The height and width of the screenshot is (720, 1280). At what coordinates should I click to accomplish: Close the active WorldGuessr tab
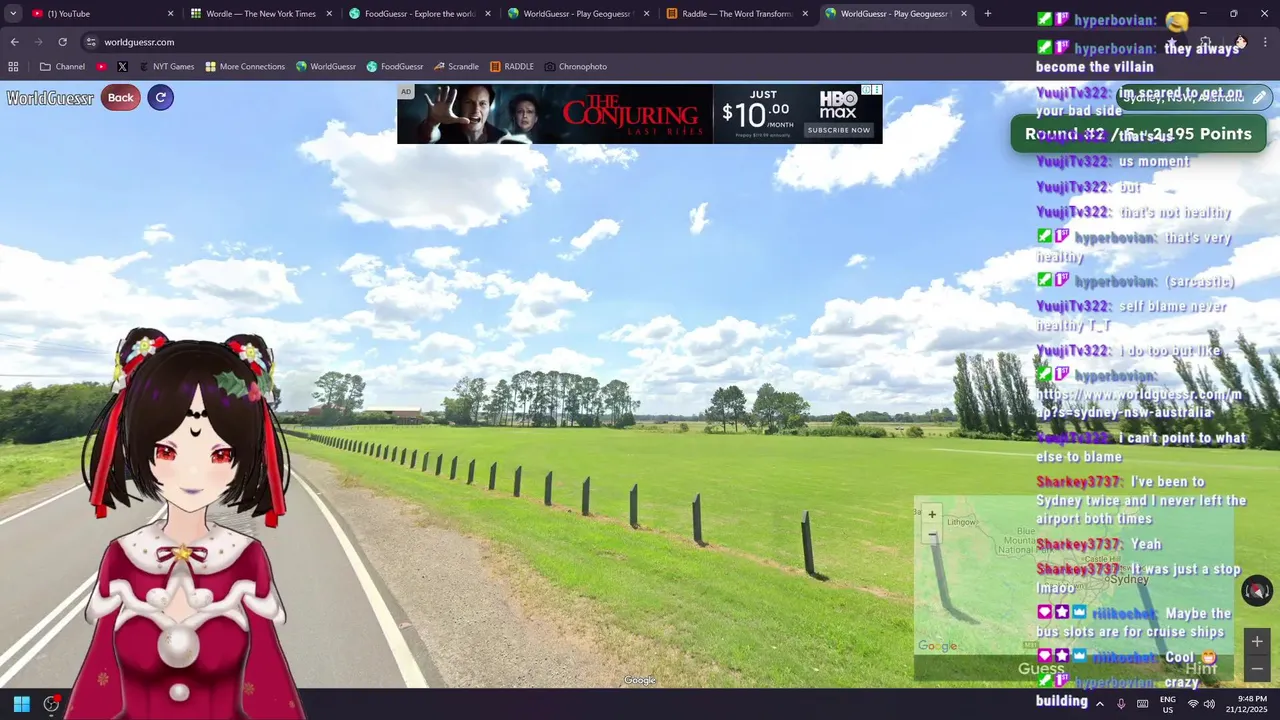pos(964,14)
